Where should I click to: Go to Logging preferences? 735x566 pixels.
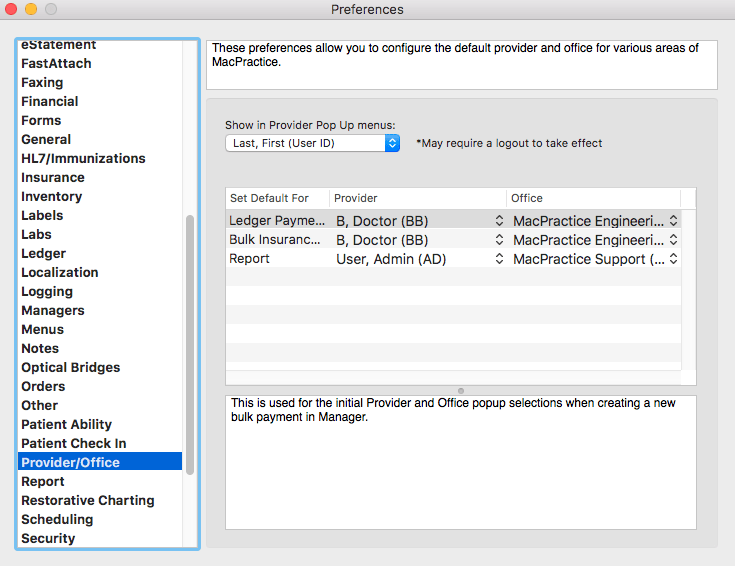47,291
